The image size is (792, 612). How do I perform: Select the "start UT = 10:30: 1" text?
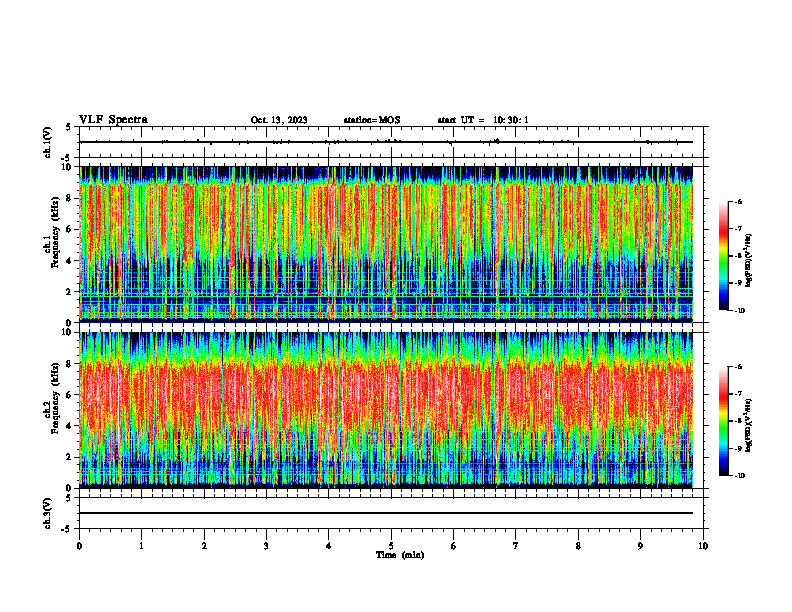[483, 120]
